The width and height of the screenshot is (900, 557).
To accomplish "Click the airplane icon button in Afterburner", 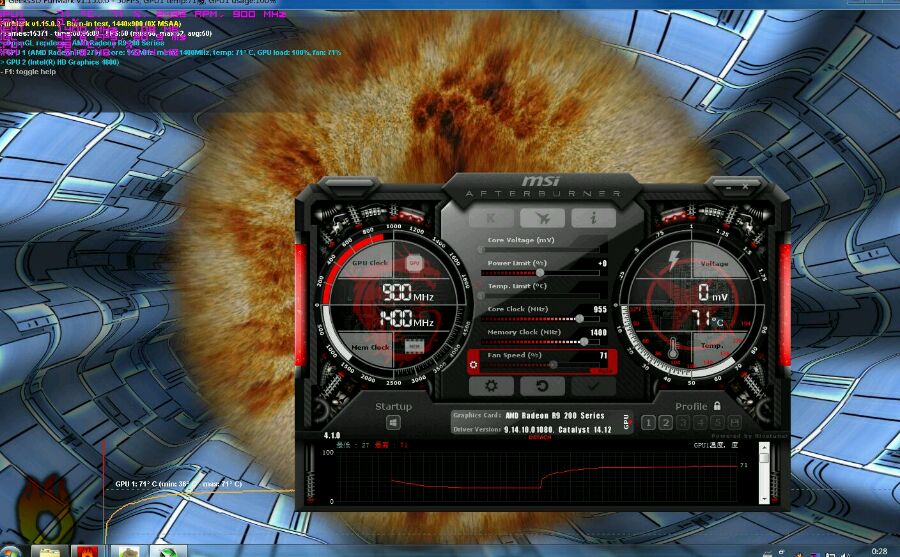I will tap(542, 218).
